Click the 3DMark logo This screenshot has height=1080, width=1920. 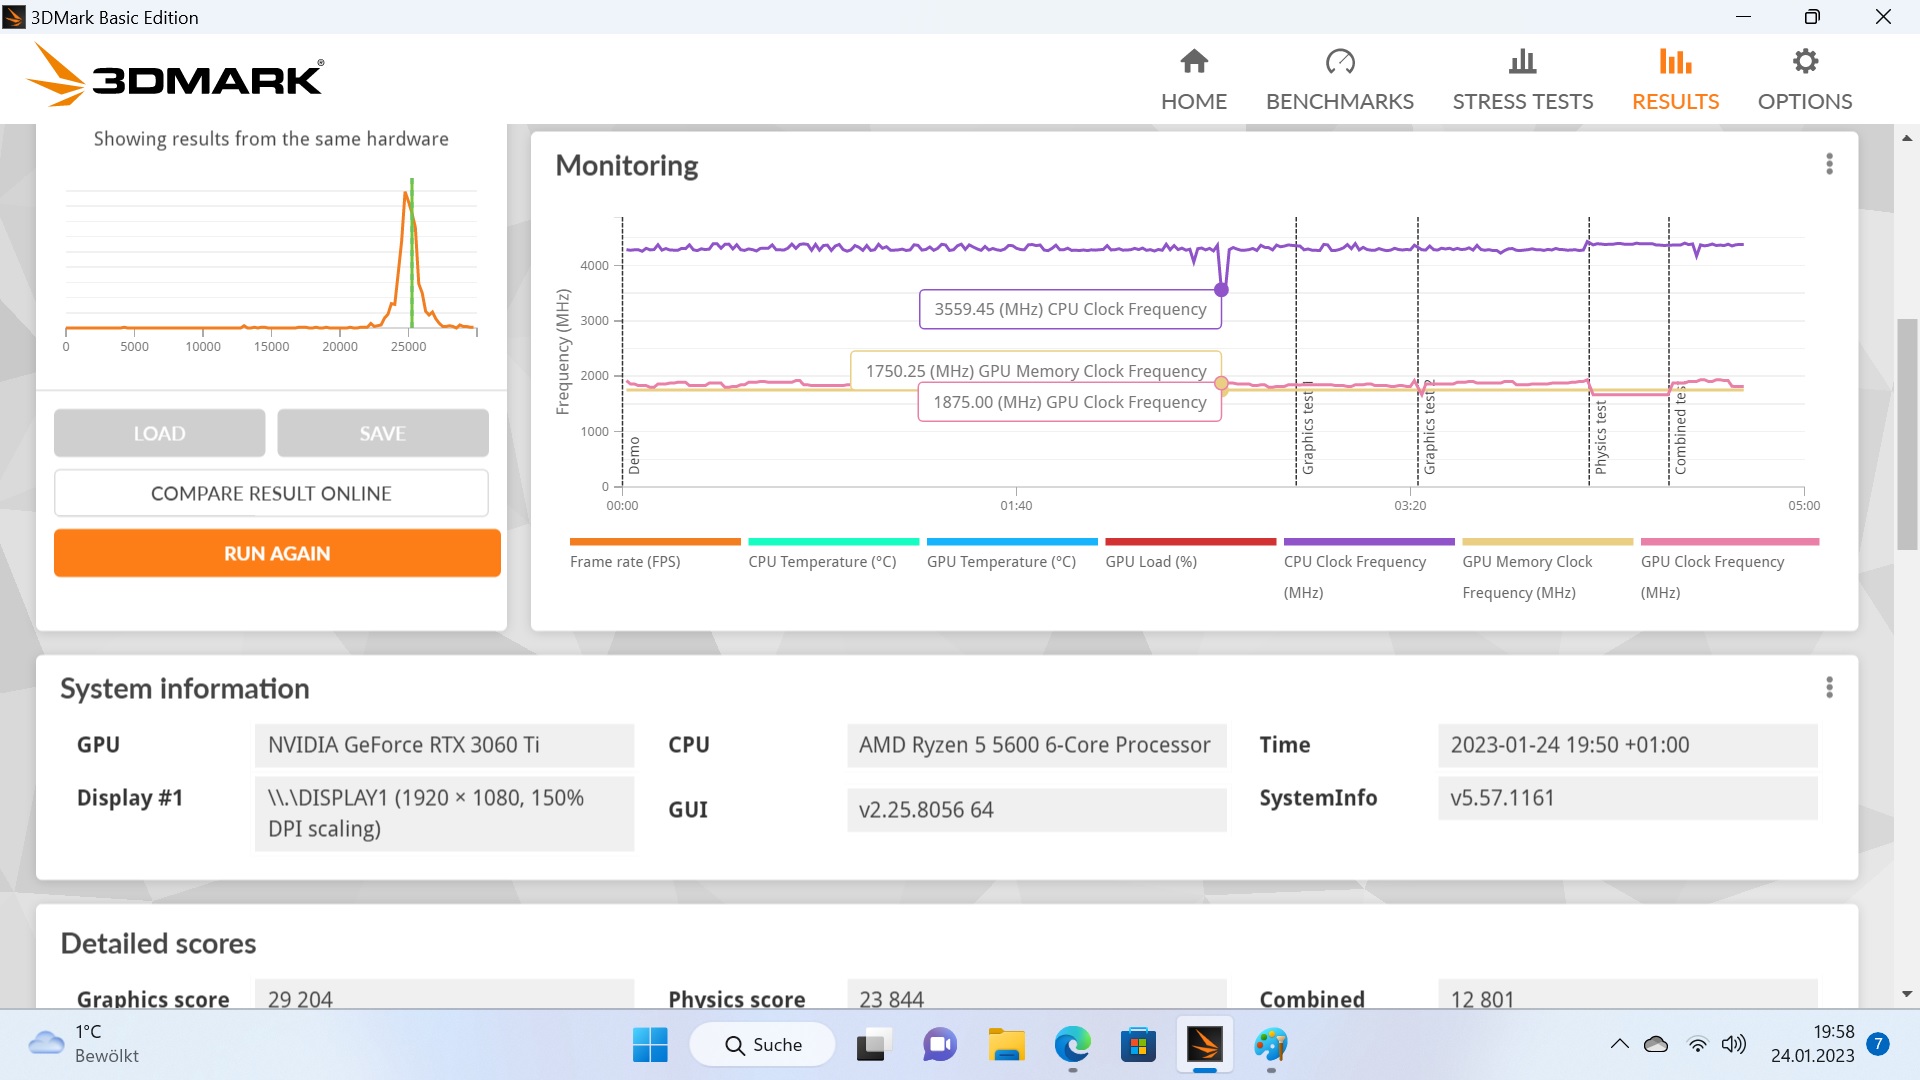(x=175, y=76)
